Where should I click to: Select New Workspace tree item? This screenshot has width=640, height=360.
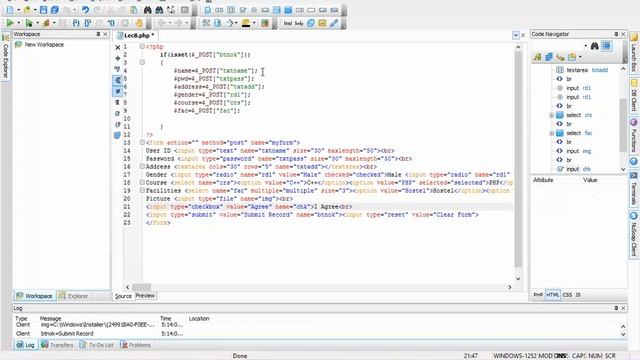click(39, 44)
